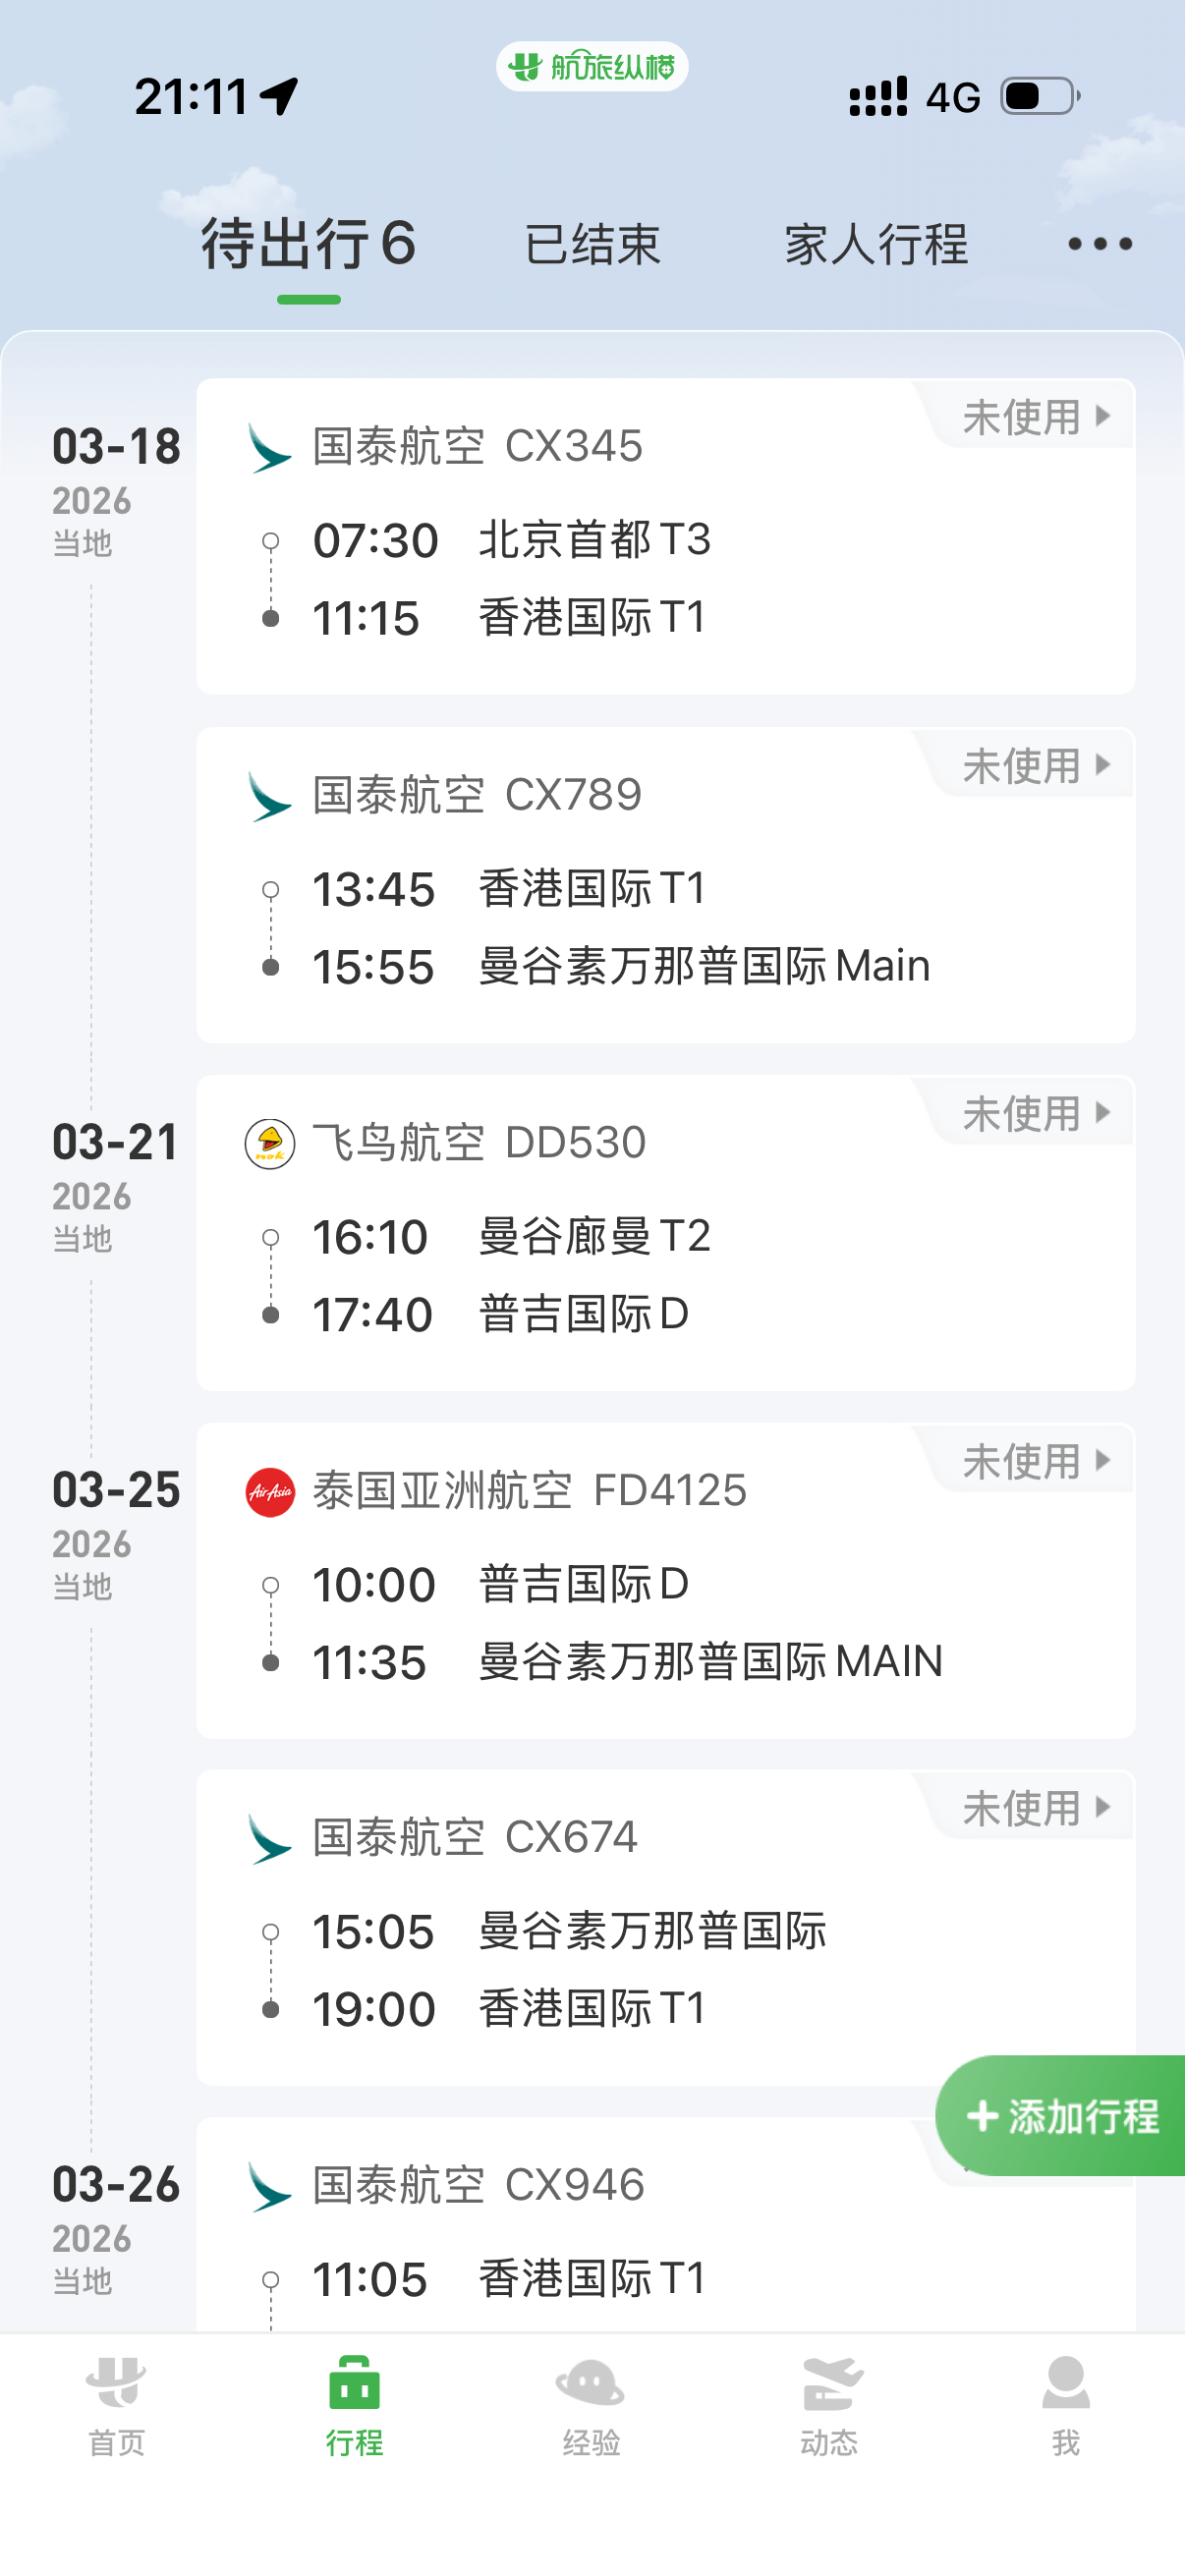
Task: Expand 未使用 status on flight CX345
Action: [x=1035, y=417]
